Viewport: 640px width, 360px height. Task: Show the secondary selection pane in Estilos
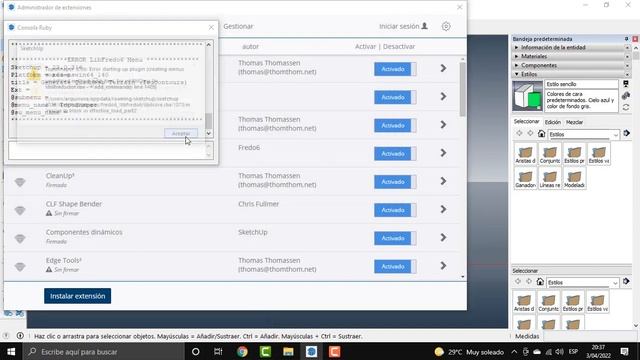[626, 84]
